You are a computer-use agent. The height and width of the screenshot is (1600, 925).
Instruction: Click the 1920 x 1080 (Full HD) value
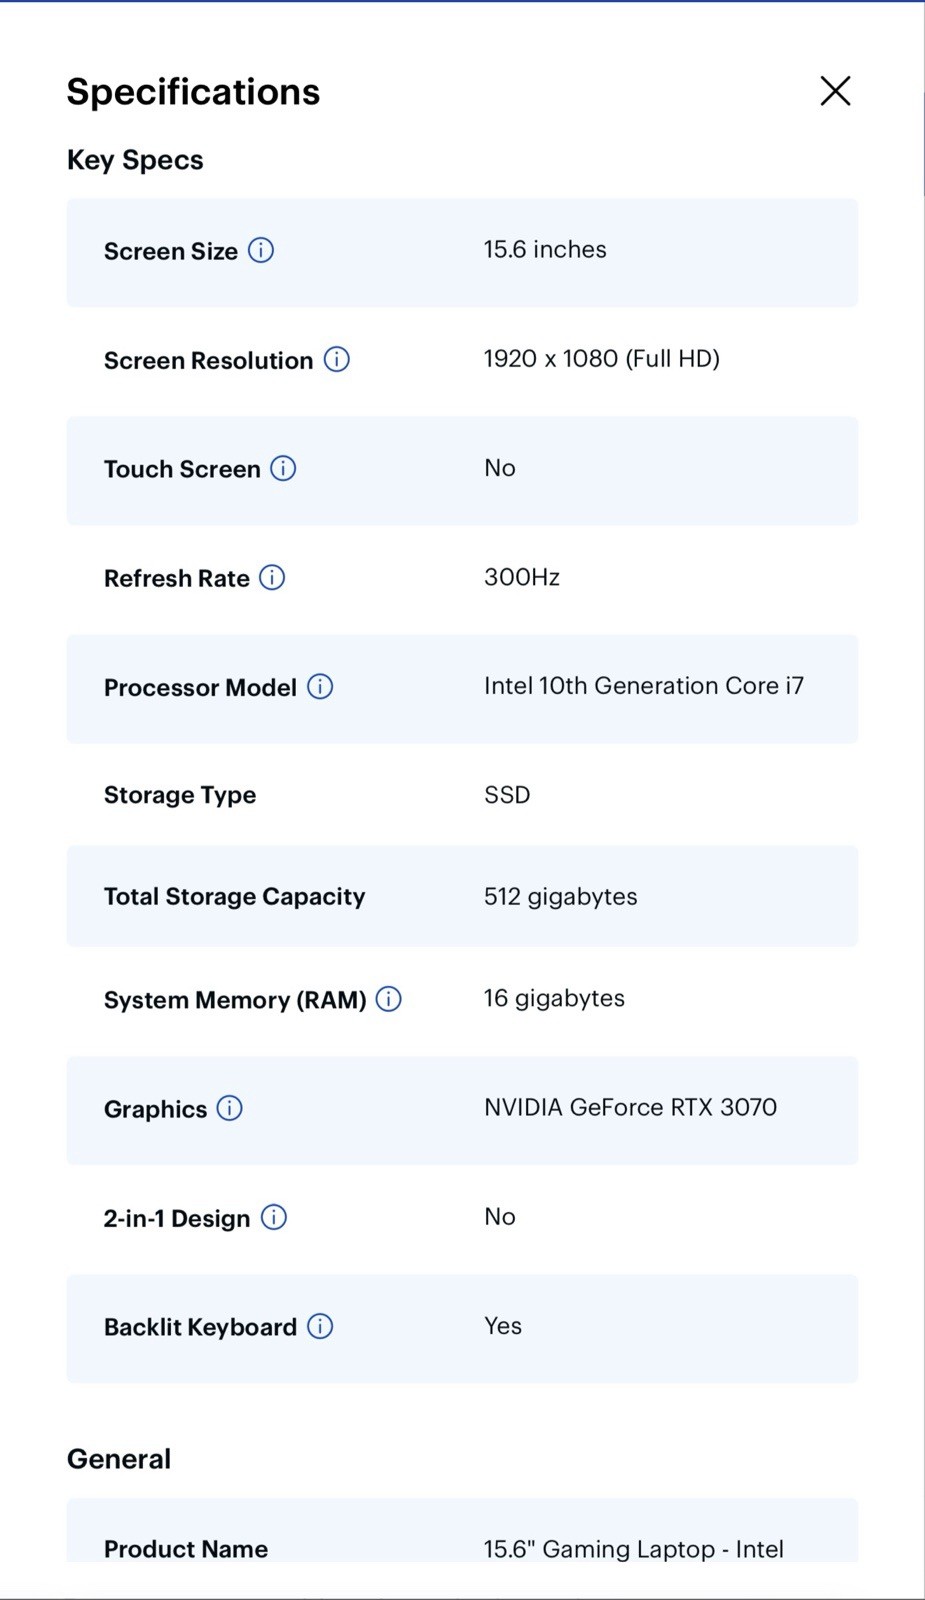[602, 359]
